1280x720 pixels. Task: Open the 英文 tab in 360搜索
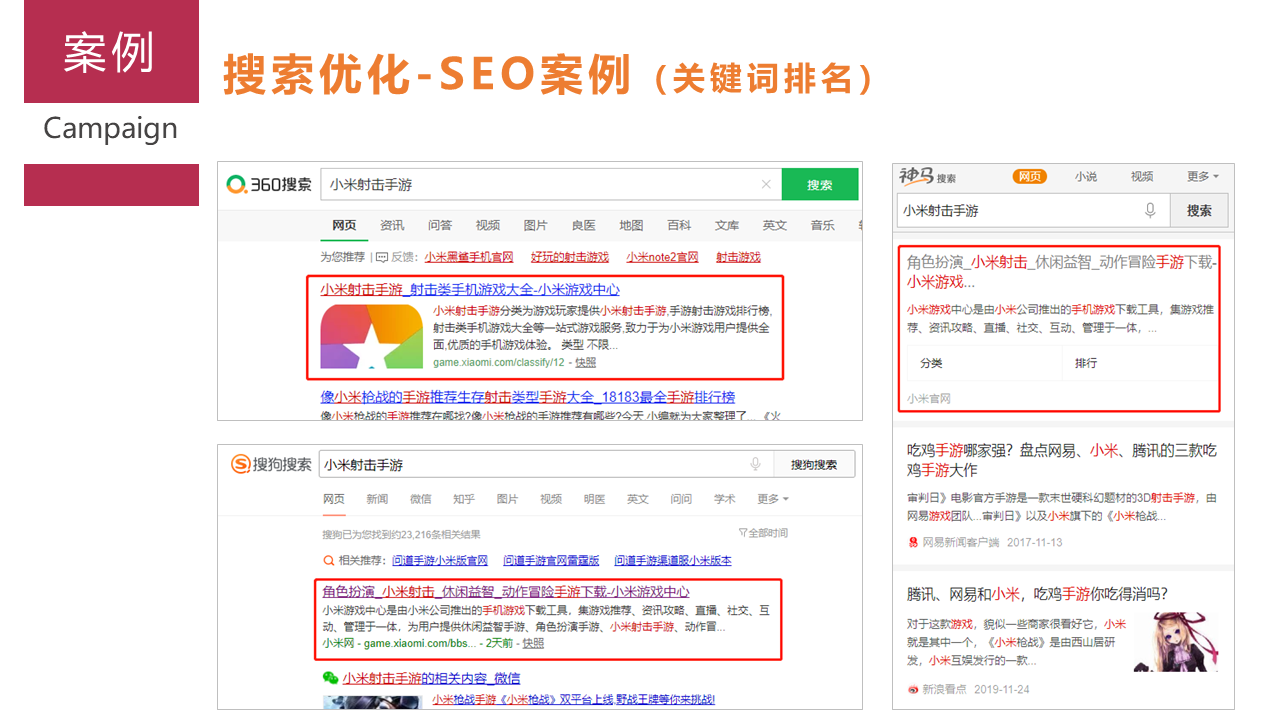(775, 225)
